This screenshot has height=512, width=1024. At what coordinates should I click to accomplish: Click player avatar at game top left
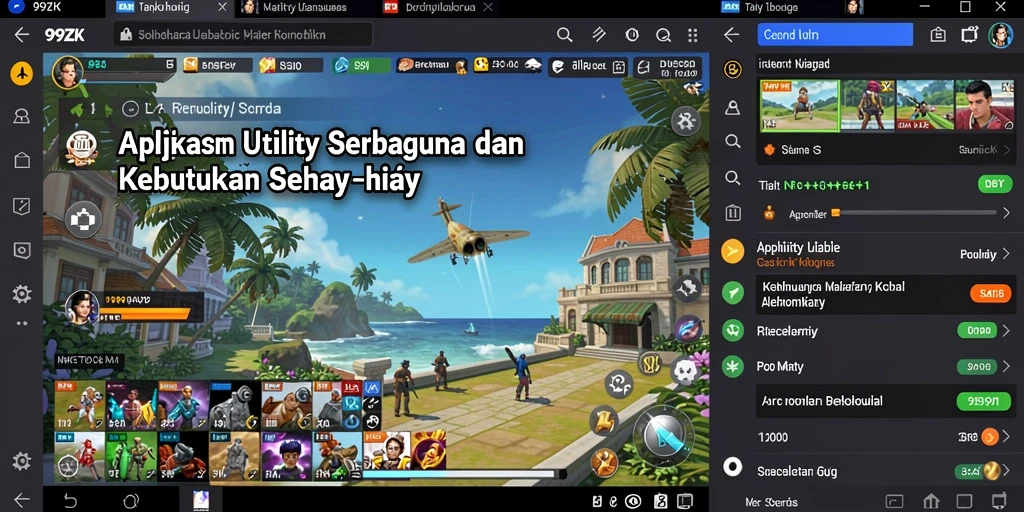tap(67, 72)
